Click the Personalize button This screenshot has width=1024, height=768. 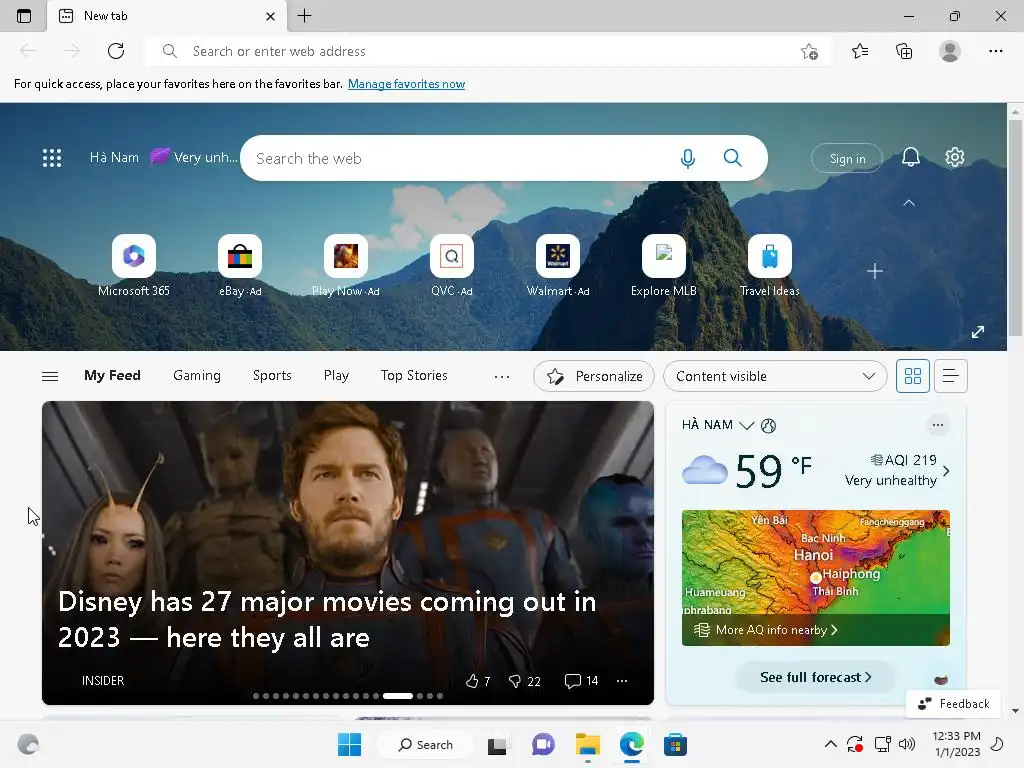coord(594,376)
